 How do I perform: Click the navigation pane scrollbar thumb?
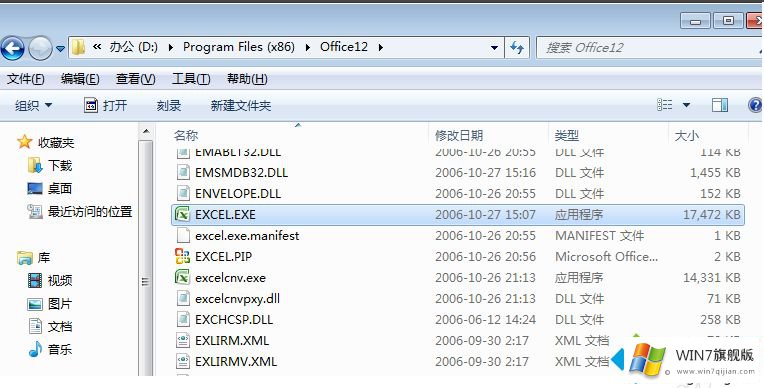click(x=145, y=258)
